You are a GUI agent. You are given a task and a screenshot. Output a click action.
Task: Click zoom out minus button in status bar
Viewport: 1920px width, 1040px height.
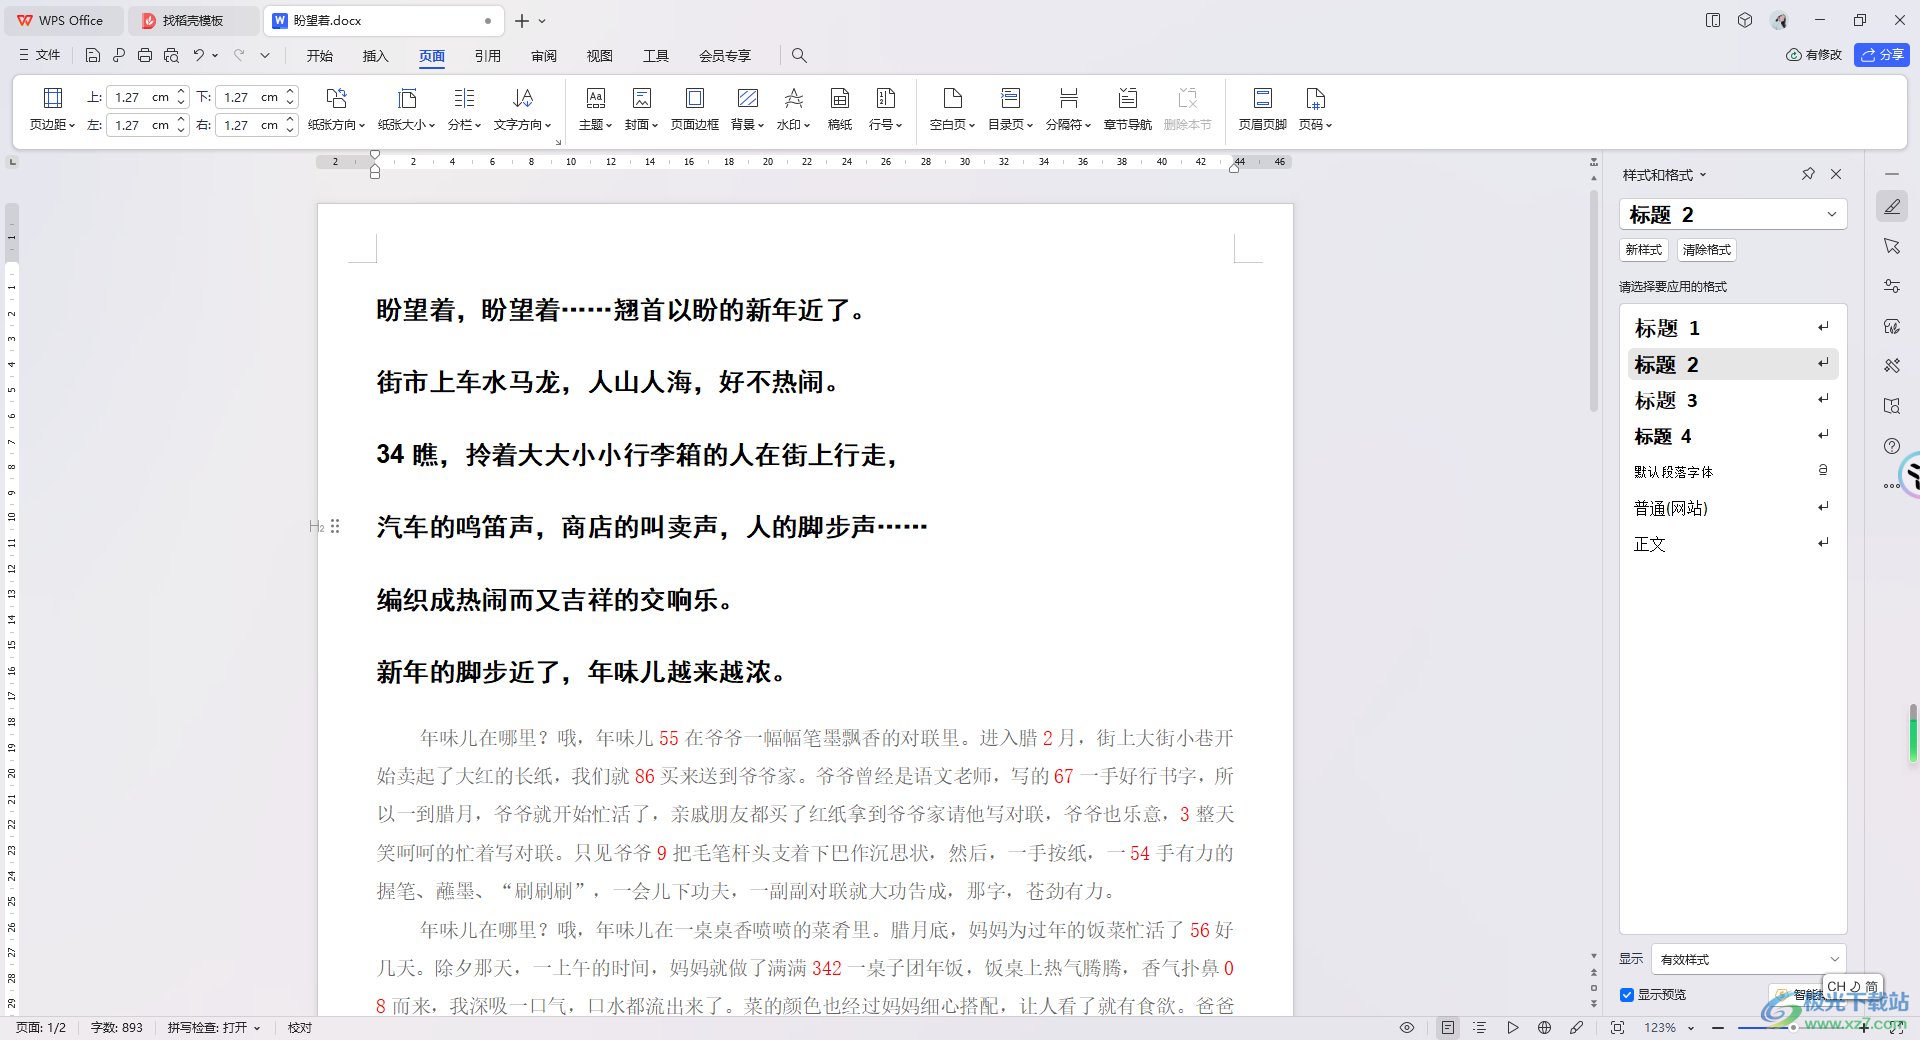point(1718,1028)
